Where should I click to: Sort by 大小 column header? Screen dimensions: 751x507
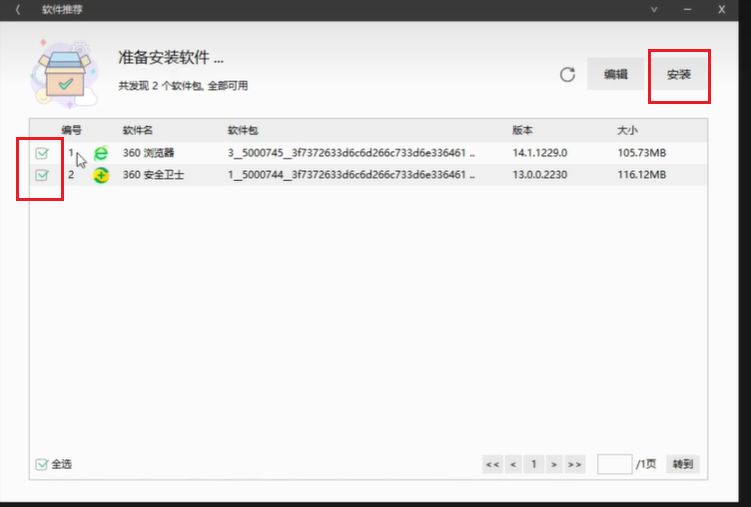627,130
